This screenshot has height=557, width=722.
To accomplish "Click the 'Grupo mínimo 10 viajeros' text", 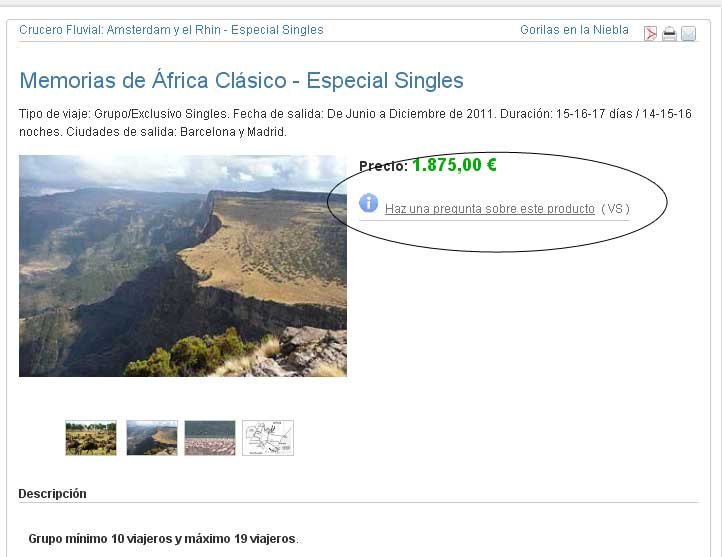I will (x=163, y=539).
